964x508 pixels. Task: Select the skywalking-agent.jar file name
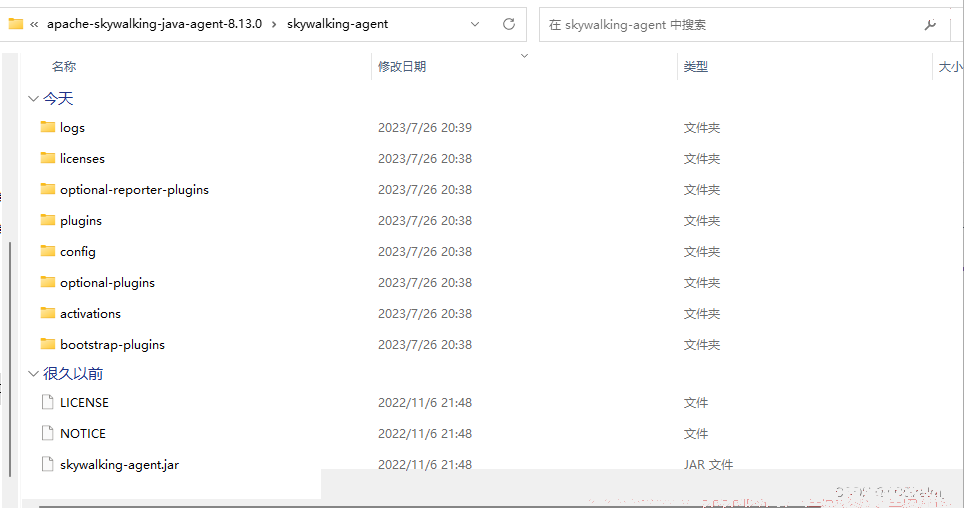pyautogui.click(x=120, y=465)
